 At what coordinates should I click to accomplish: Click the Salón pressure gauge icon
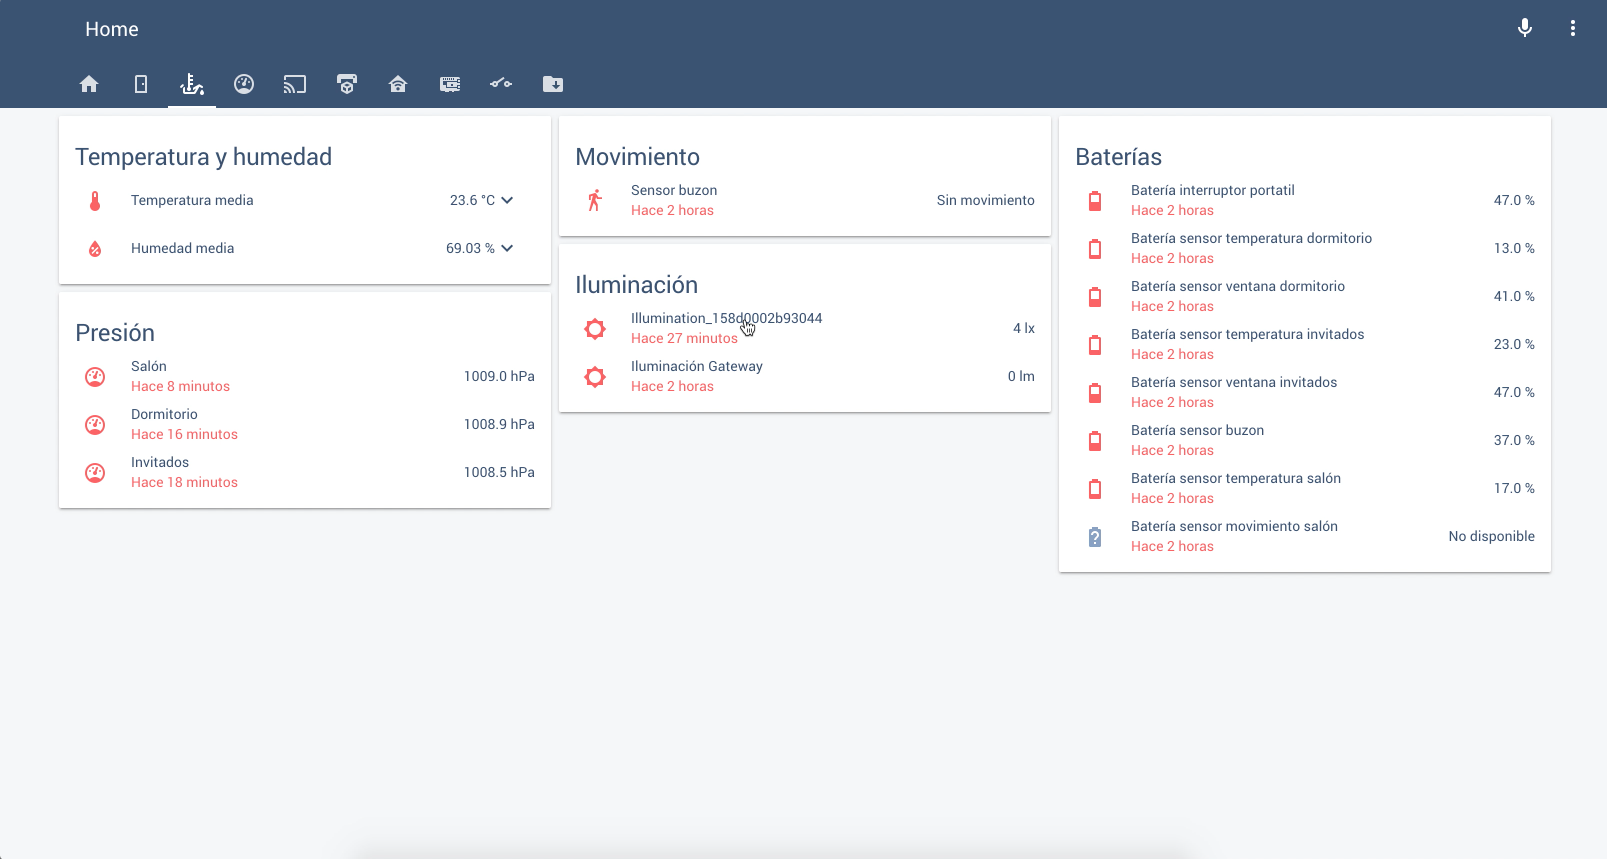95,377
